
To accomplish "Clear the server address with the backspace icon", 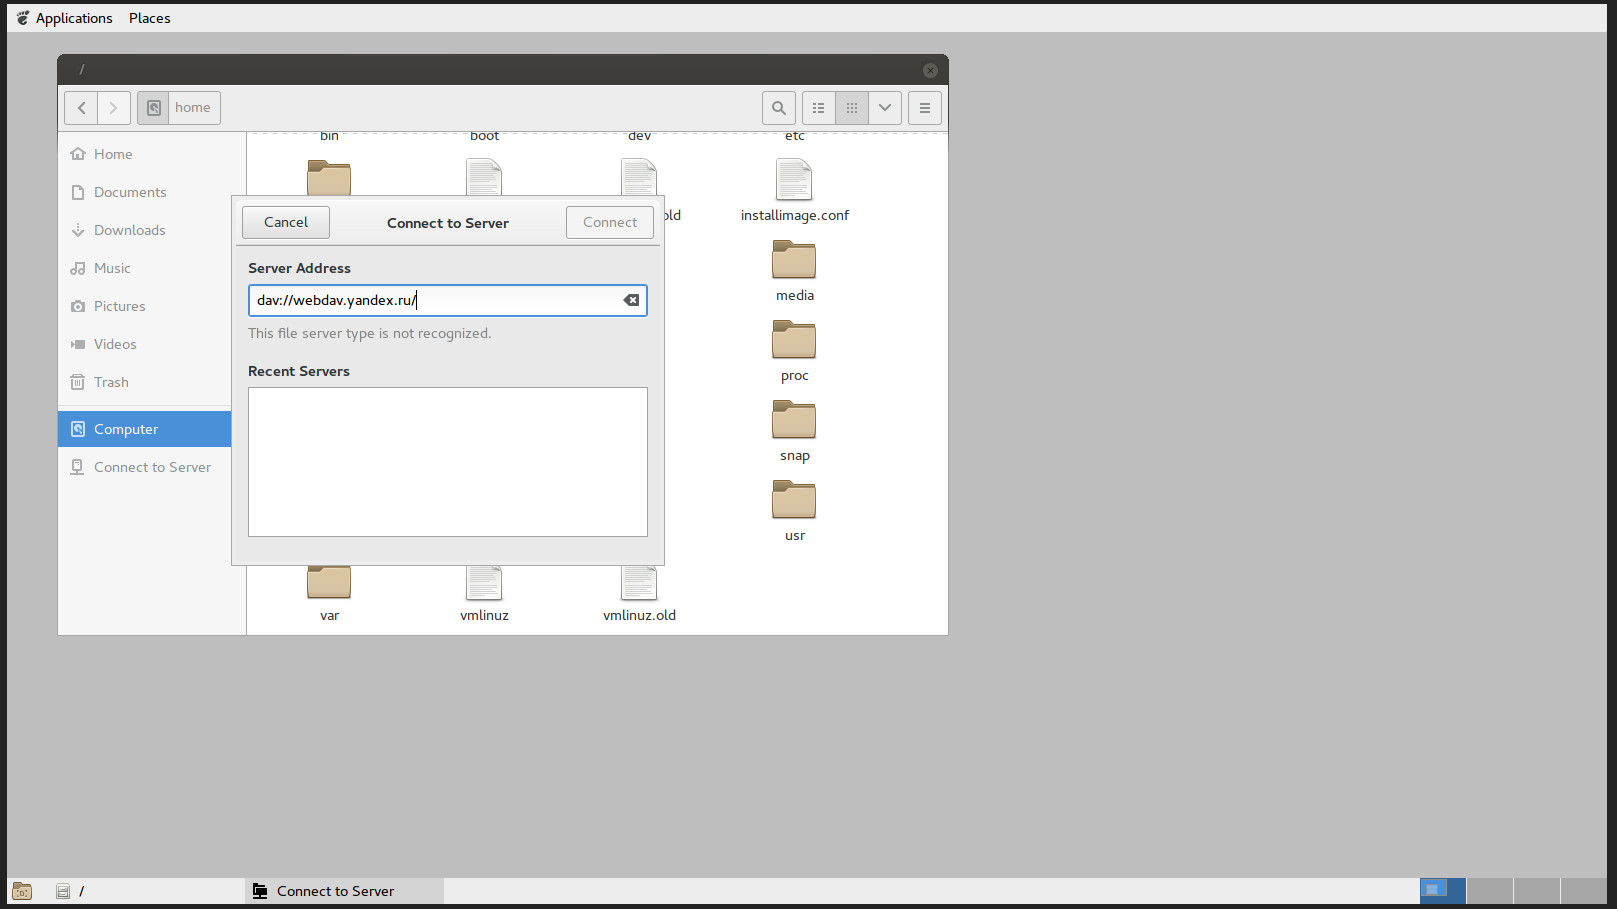I will [631, 300].
